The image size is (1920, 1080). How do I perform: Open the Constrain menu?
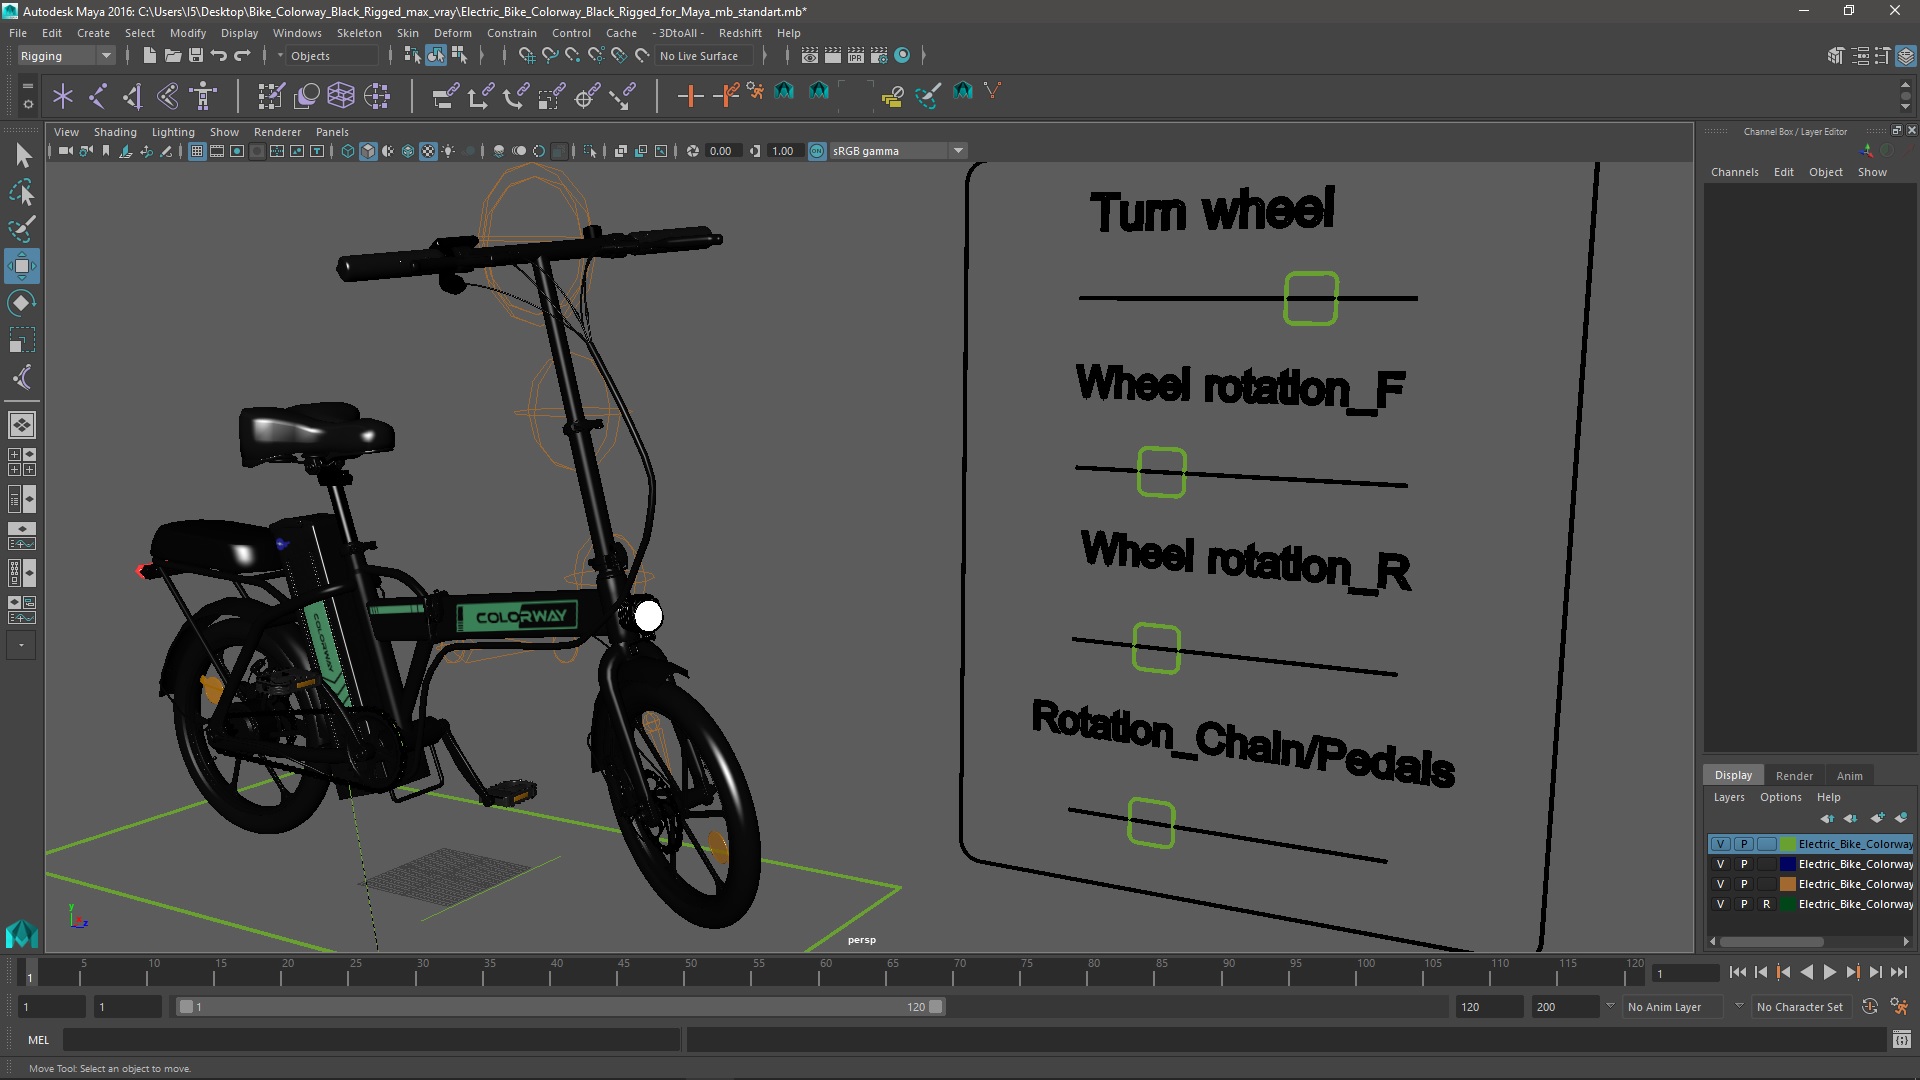click(x=511, y=33)
